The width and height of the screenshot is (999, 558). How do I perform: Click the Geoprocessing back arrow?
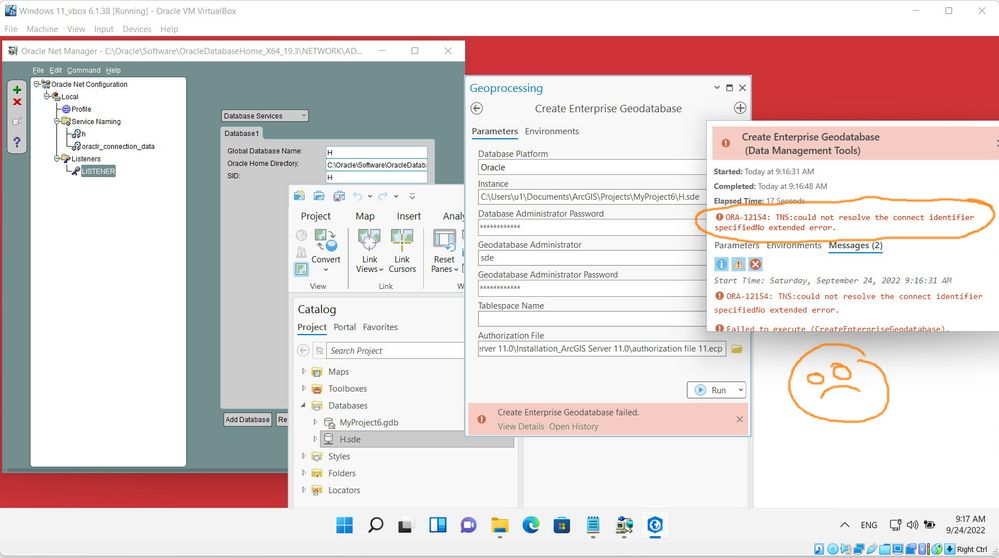[477, 108]
